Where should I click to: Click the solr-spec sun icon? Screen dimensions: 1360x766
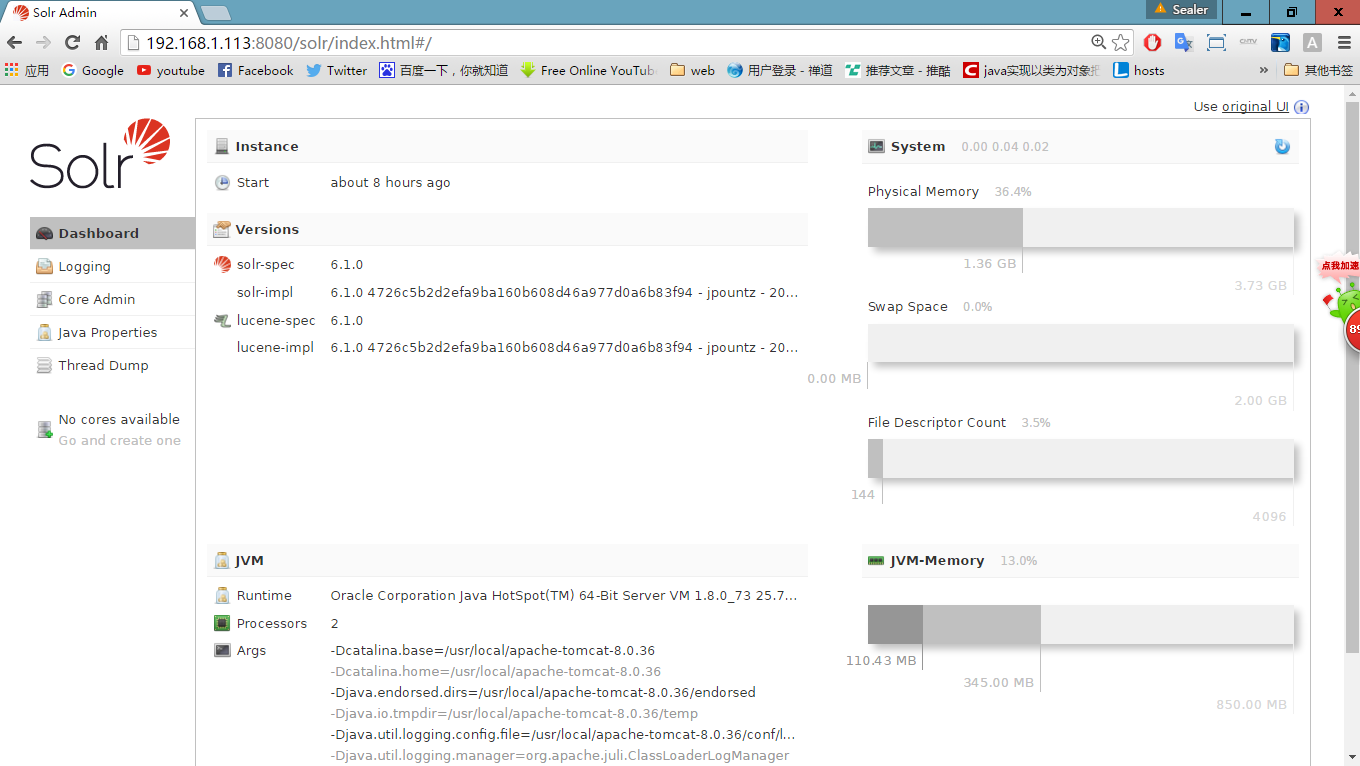point(222,265)
